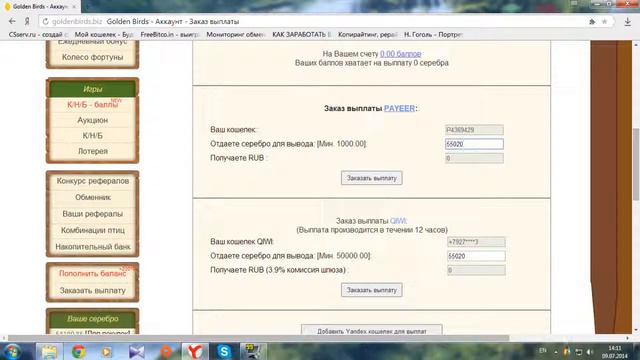Follow the '0.00 баллов' link
The height and width of the screenshot is (360, 640).
point(400,53)
